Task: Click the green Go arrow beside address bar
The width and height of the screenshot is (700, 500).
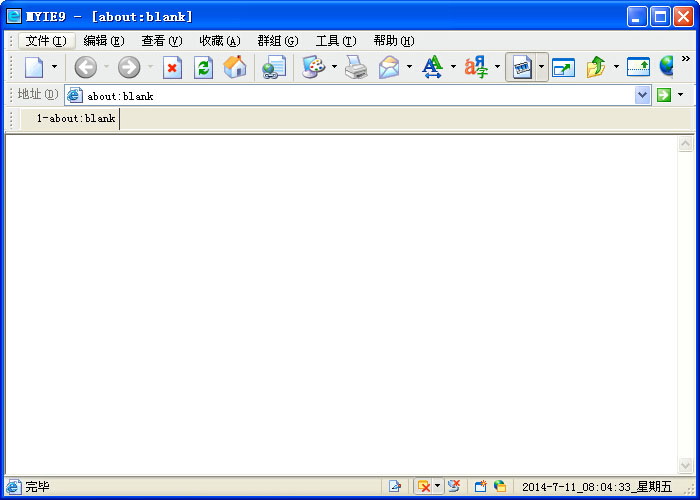Action: 663,95
